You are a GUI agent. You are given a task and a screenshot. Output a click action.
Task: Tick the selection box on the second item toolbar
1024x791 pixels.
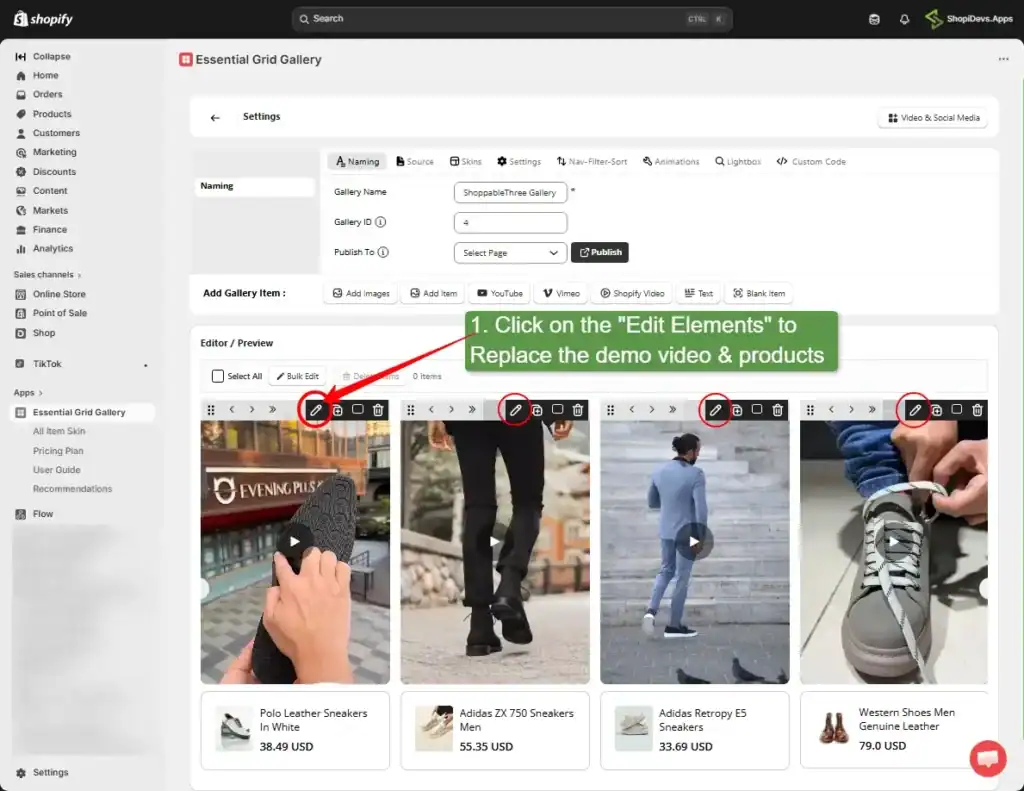[557, 410]
